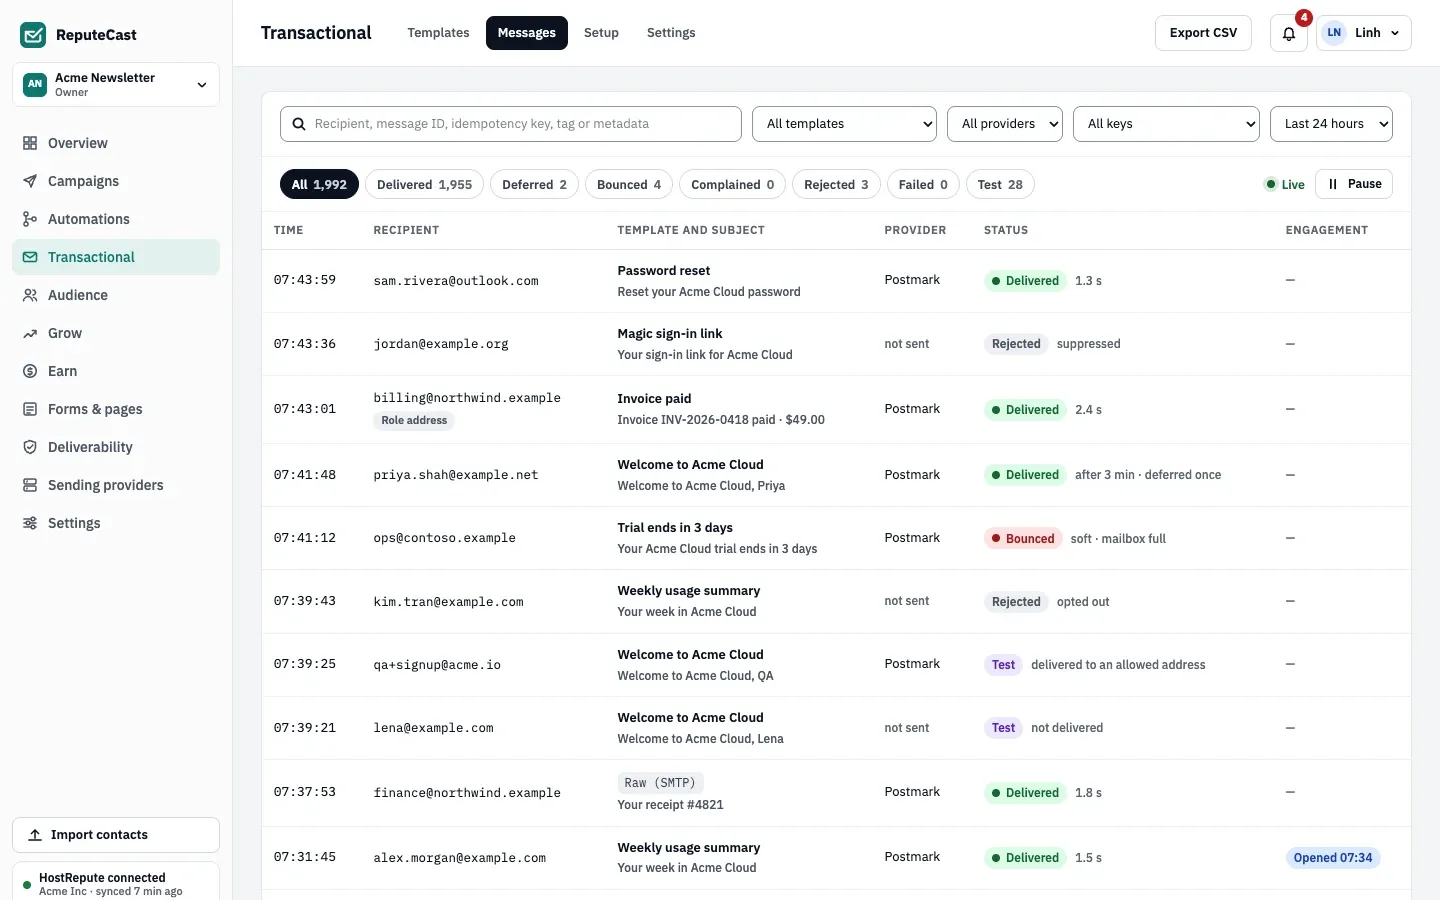
Task: Open the Overview sidebar item
Action: pyautogui.click(x=116, y=143)
